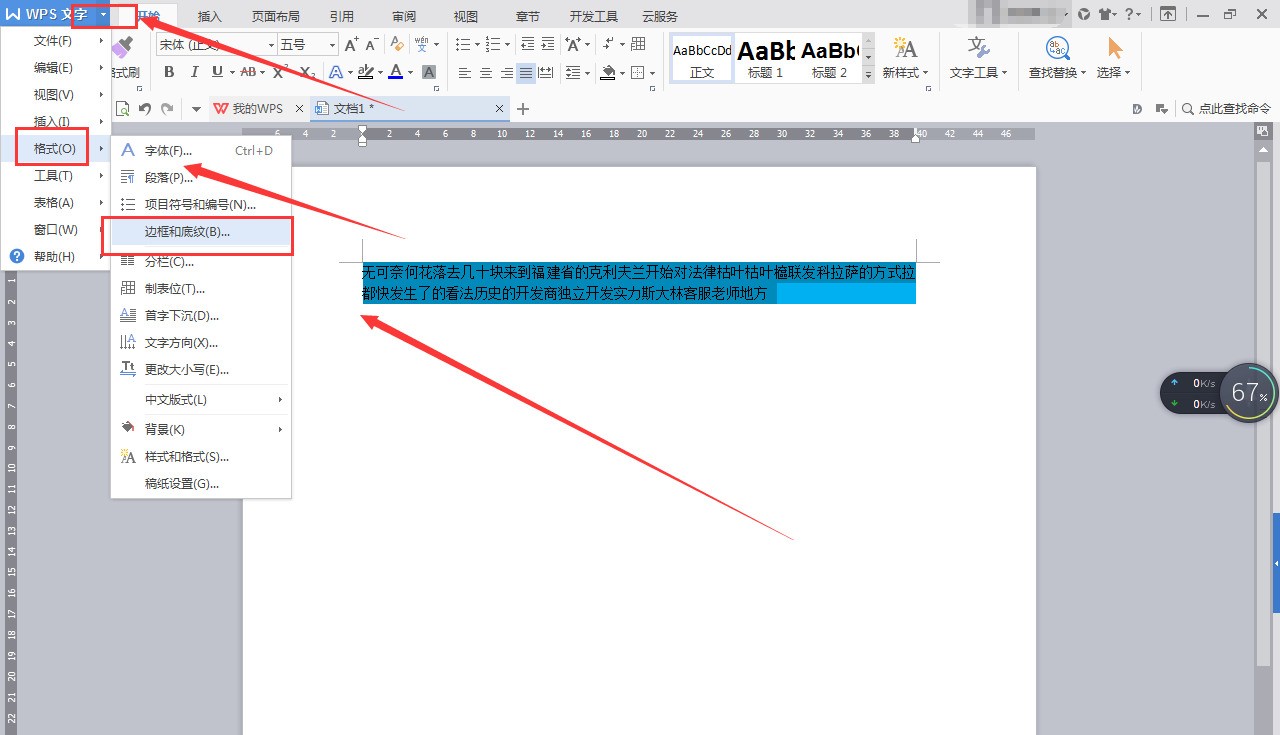Toggle bold formatting
The image size is (1280, 735).
point(169,72)
